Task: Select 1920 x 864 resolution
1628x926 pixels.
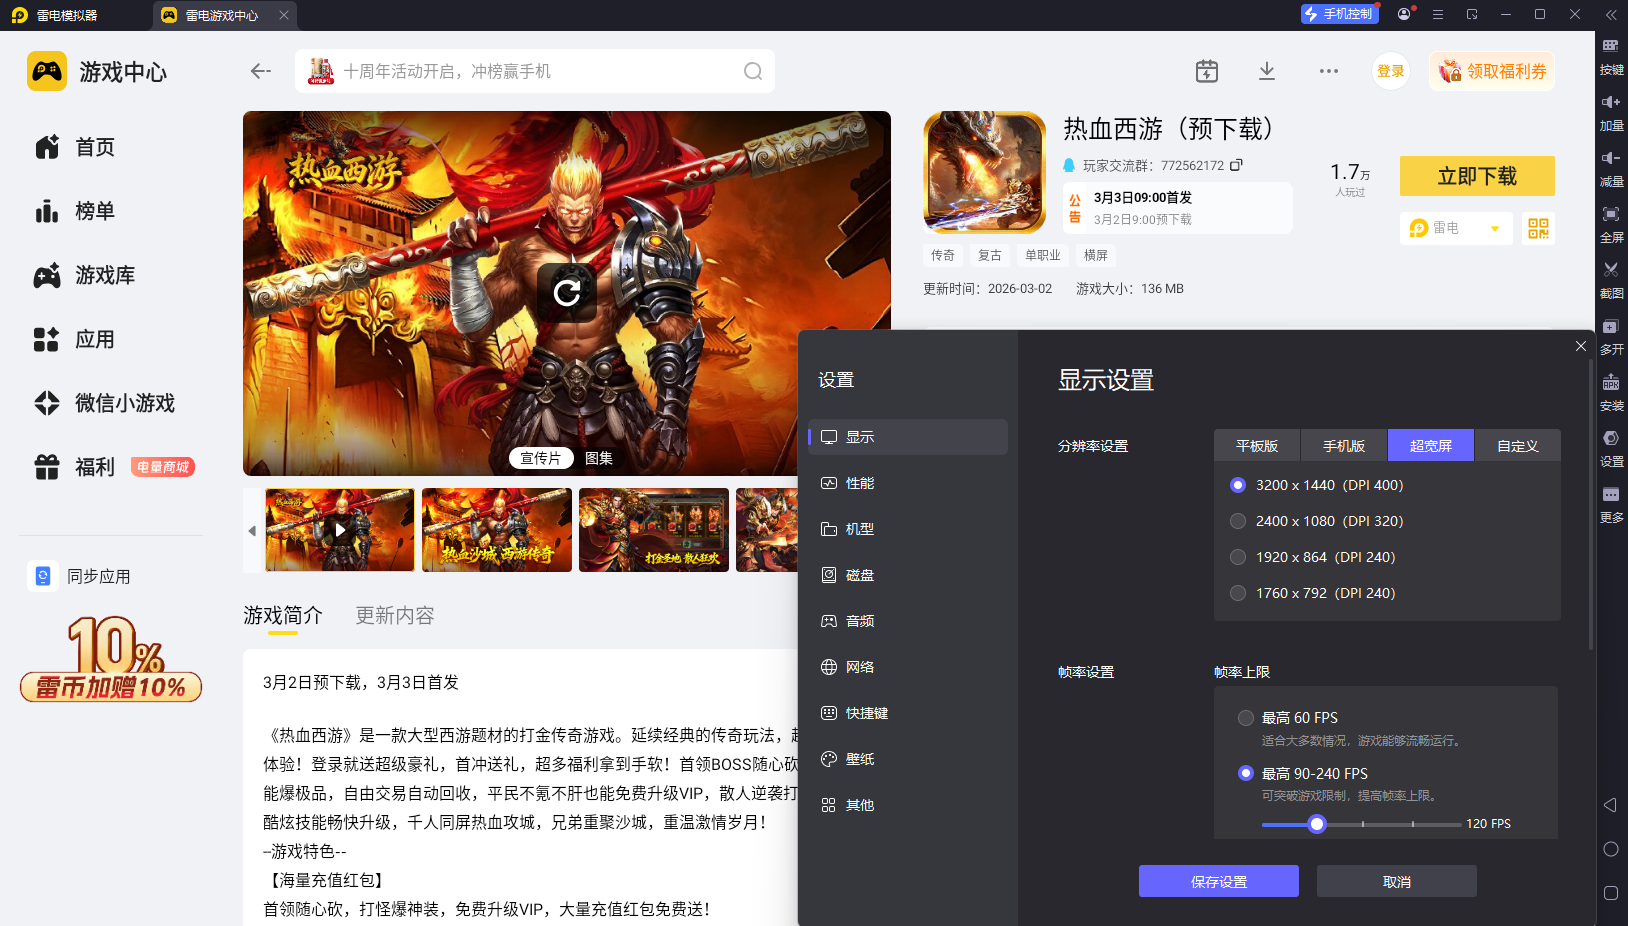Action: (1312, 557)
